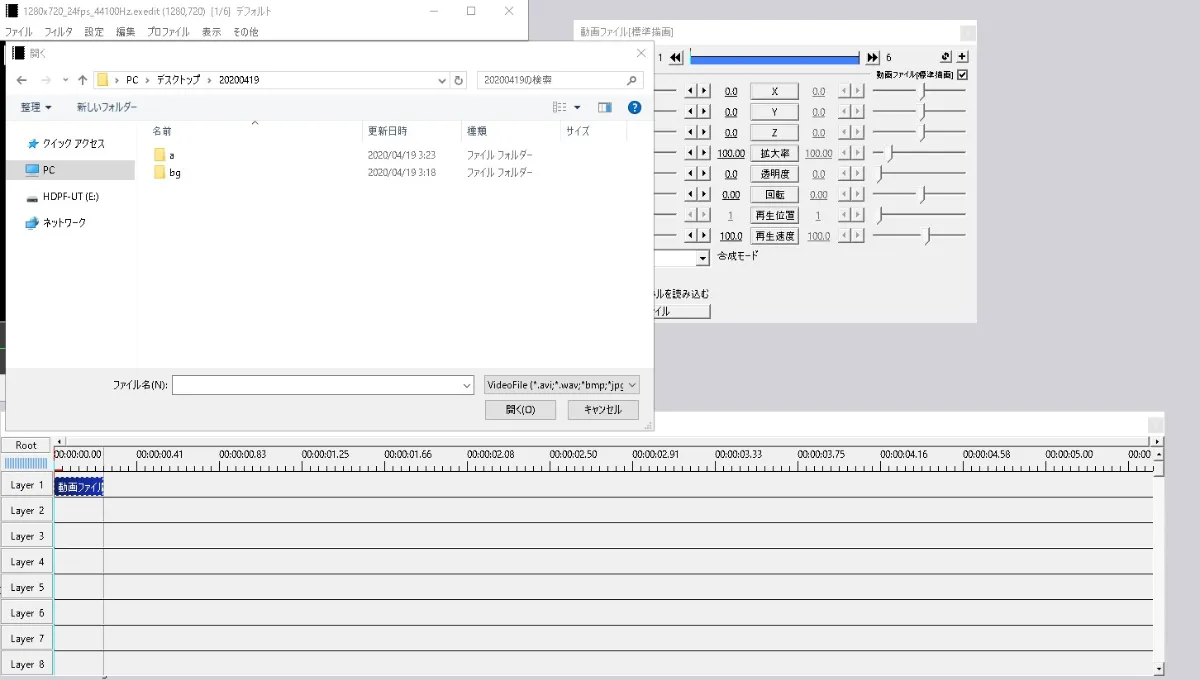Click the blue frame range bar
1200x680 pixels.
tap(775, 58)
